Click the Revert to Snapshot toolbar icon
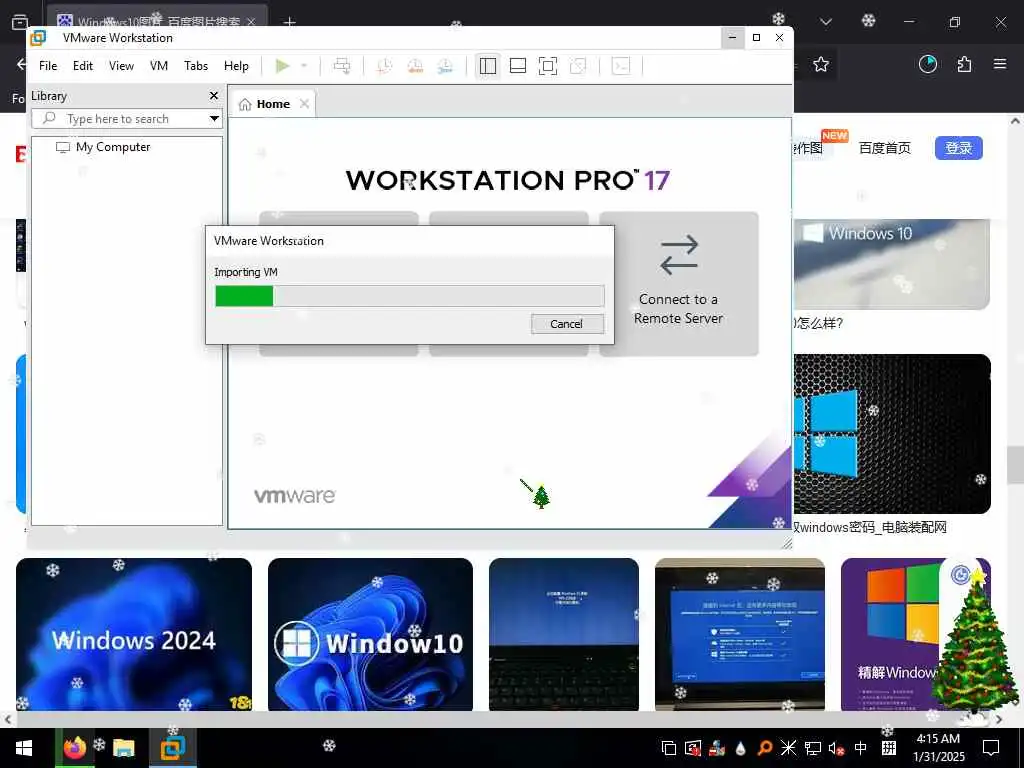 (415, 66)
